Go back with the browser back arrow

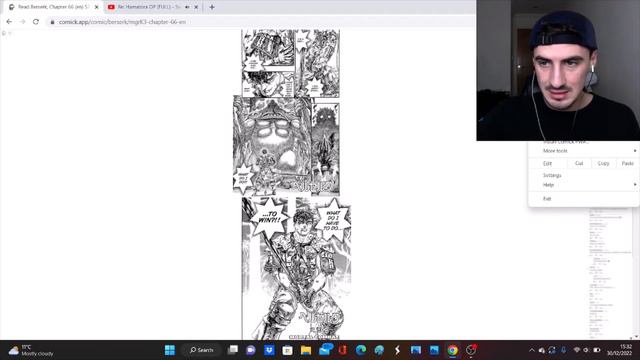9,22
